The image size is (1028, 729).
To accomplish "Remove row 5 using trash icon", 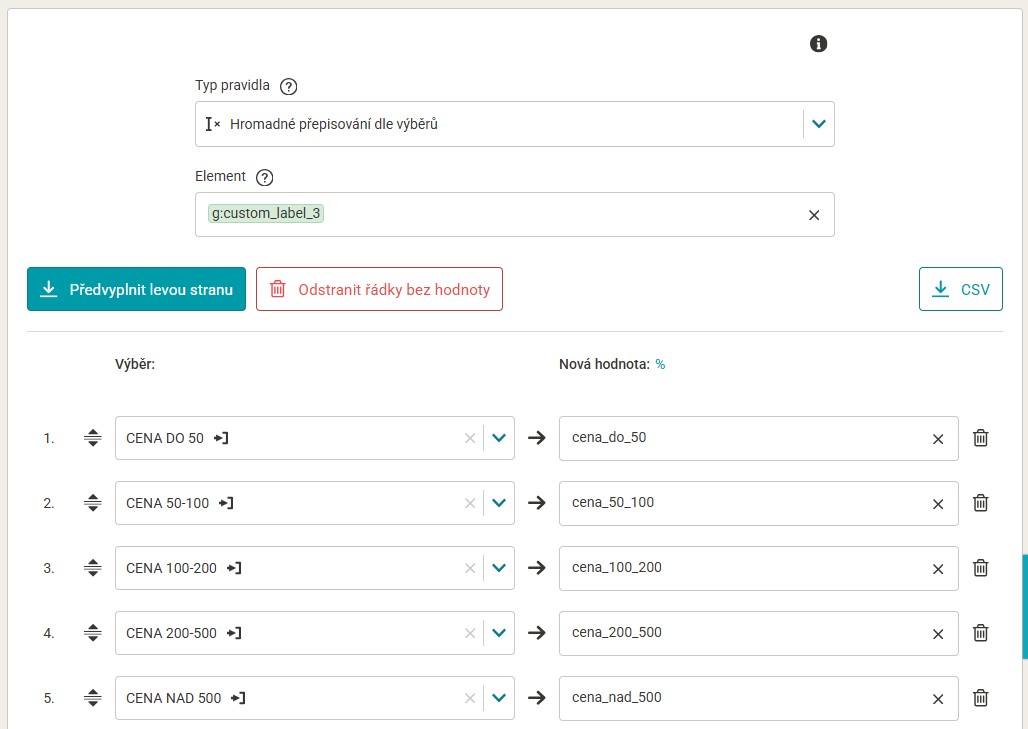I will (x=981, y=698).
